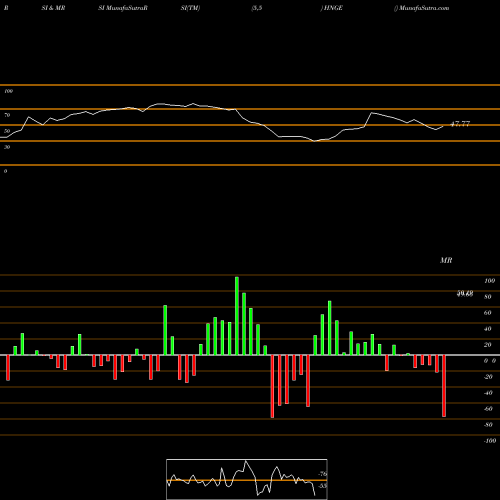The image size is (500, 500).
Task: Click the RSI 100 axis label
Action: pyautogui.click(x=8, y=91)
